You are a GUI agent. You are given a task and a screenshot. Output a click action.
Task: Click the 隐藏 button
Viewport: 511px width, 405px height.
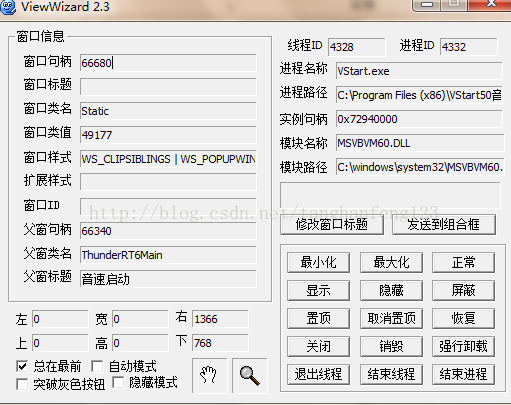click(391, 290)
